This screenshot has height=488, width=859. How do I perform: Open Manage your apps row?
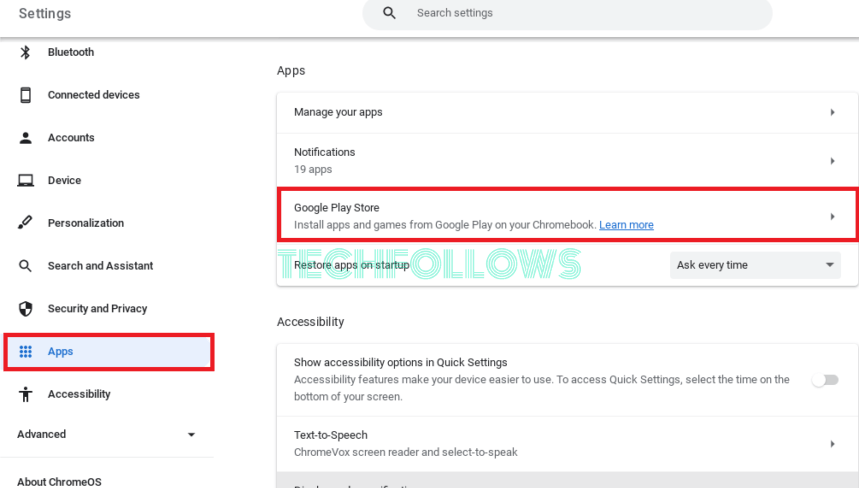coord(567,112)
